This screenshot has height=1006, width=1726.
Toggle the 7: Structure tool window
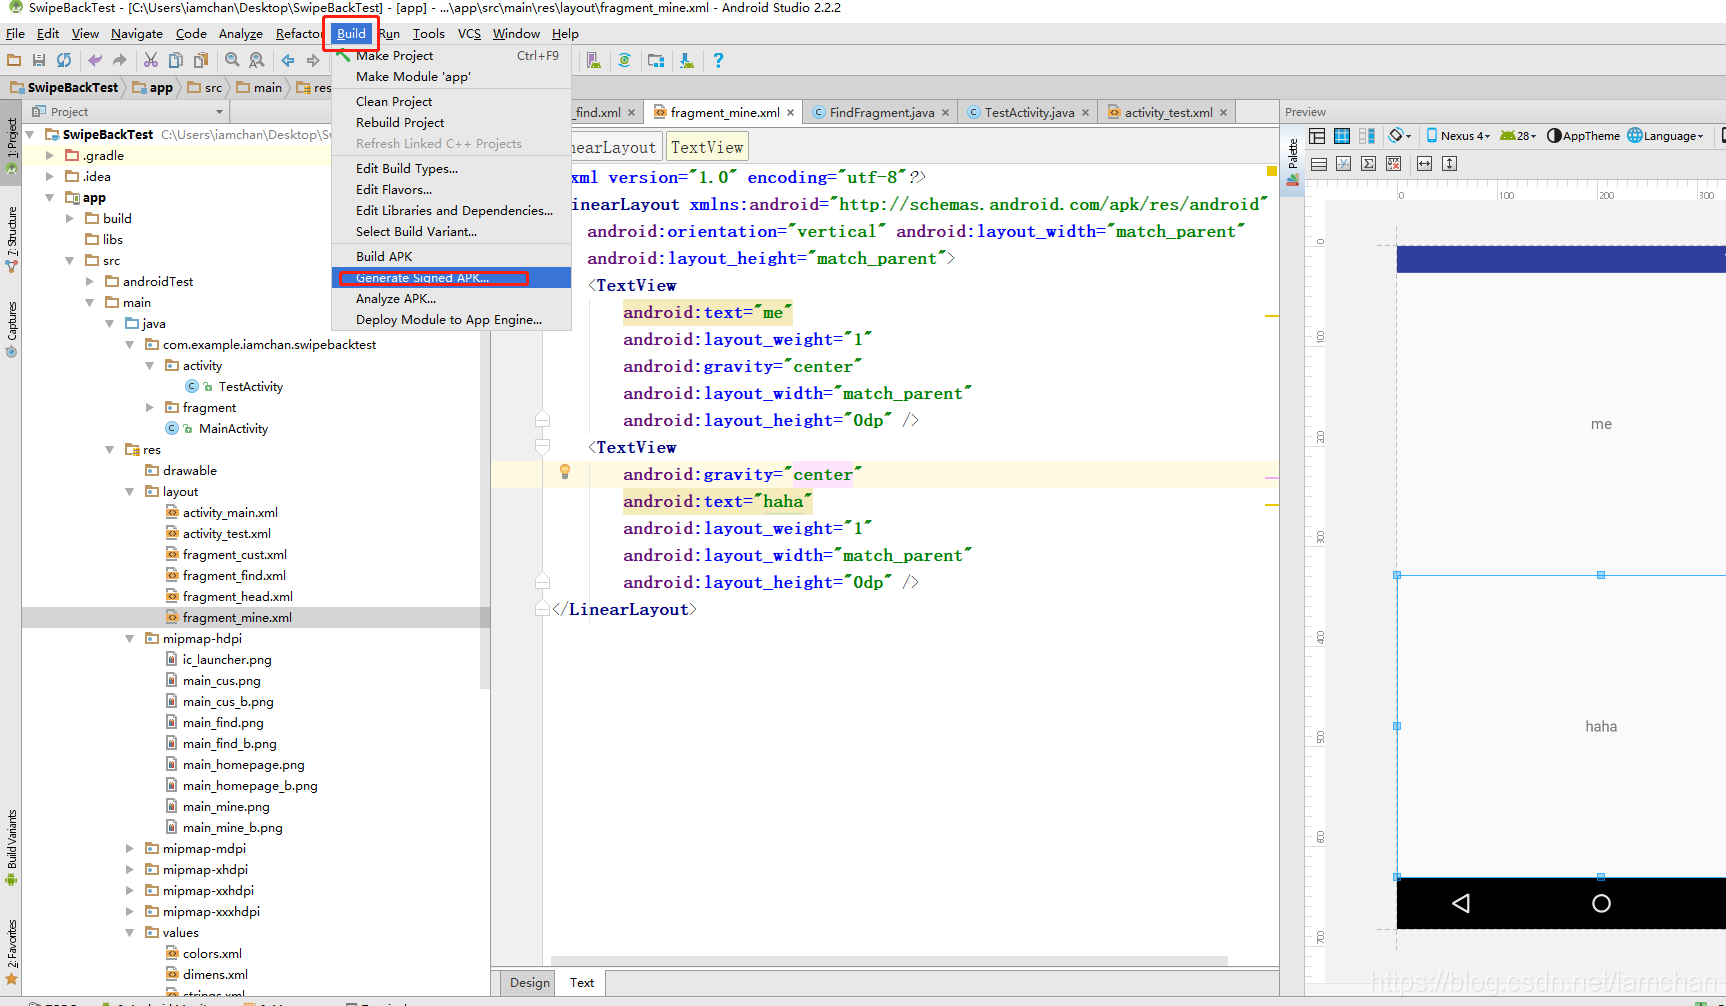point(11,240)
